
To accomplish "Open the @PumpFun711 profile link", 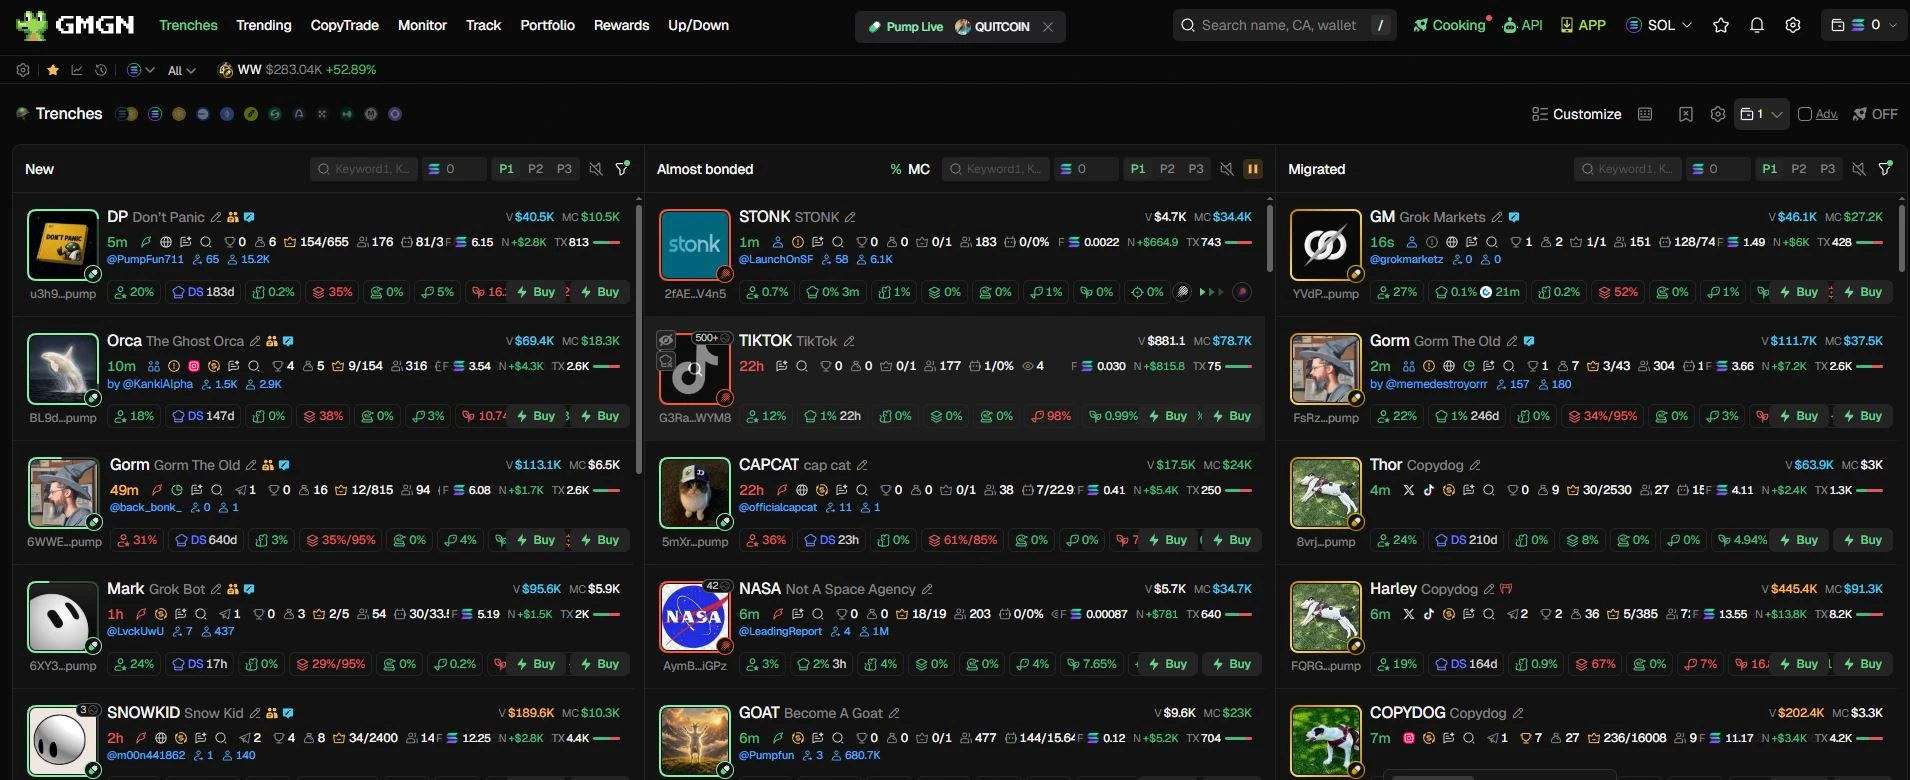I will click(x=145, y=259).
